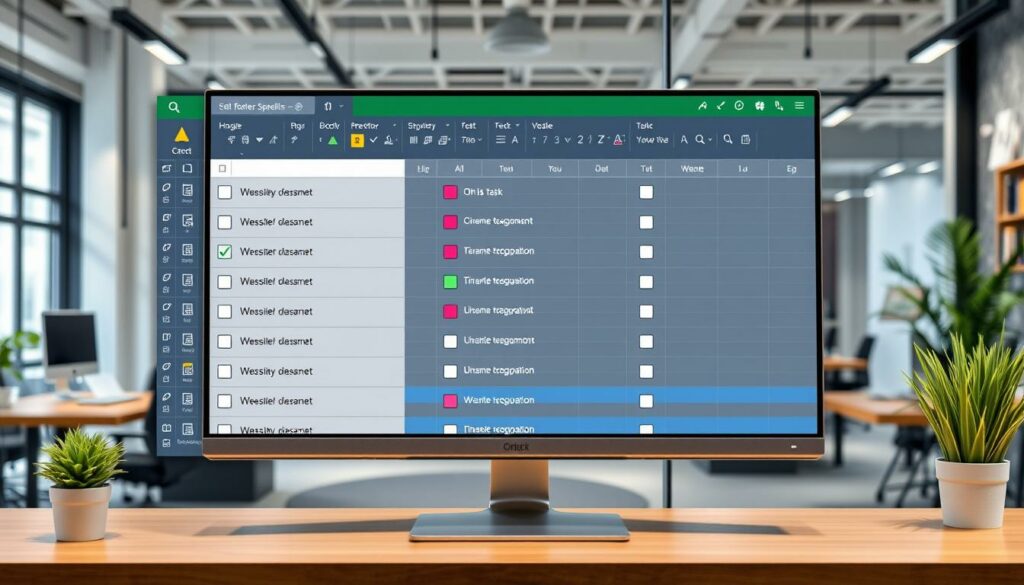Click the letter A icon under Fect
Image resolution: width=1024 pixels, height=585 pixels.
click(515, 140)
